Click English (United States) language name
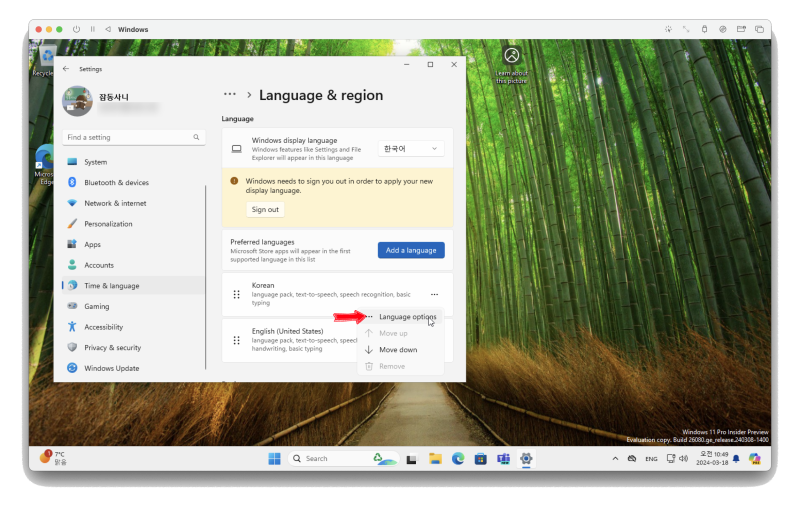 [287, 331]
